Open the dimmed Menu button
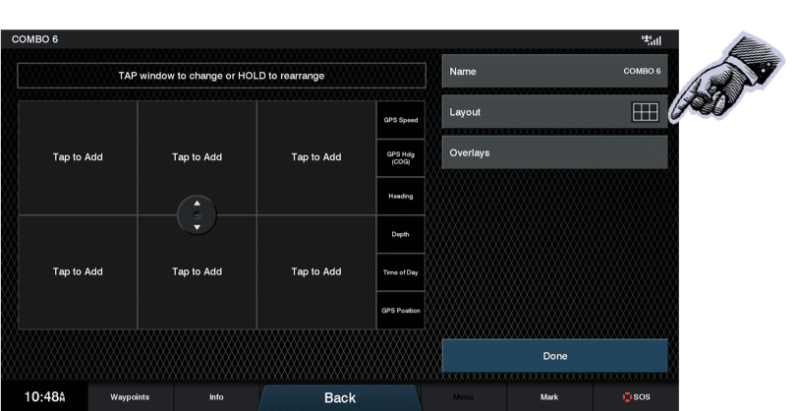 coord(463,397)
